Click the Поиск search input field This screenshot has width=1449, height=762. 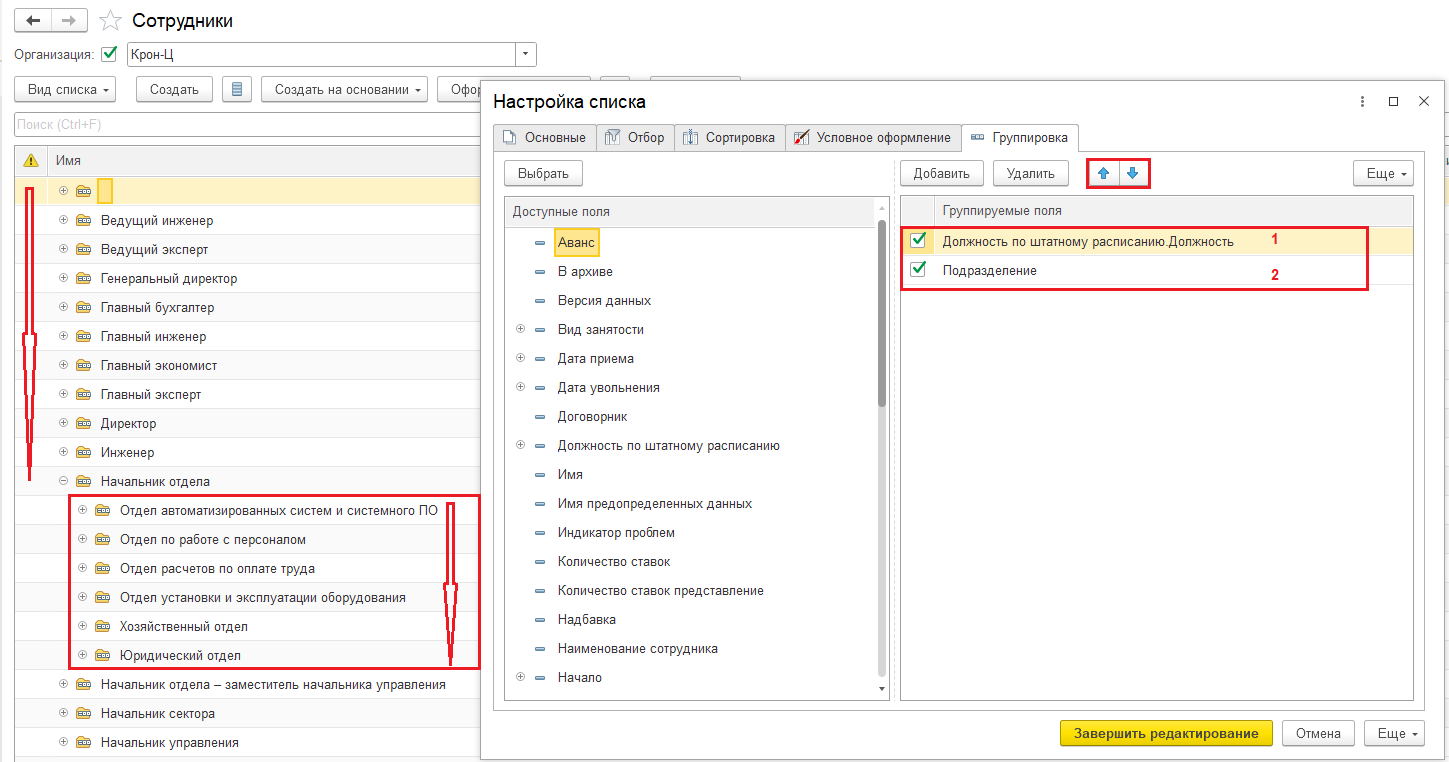(x=240, y=125)
